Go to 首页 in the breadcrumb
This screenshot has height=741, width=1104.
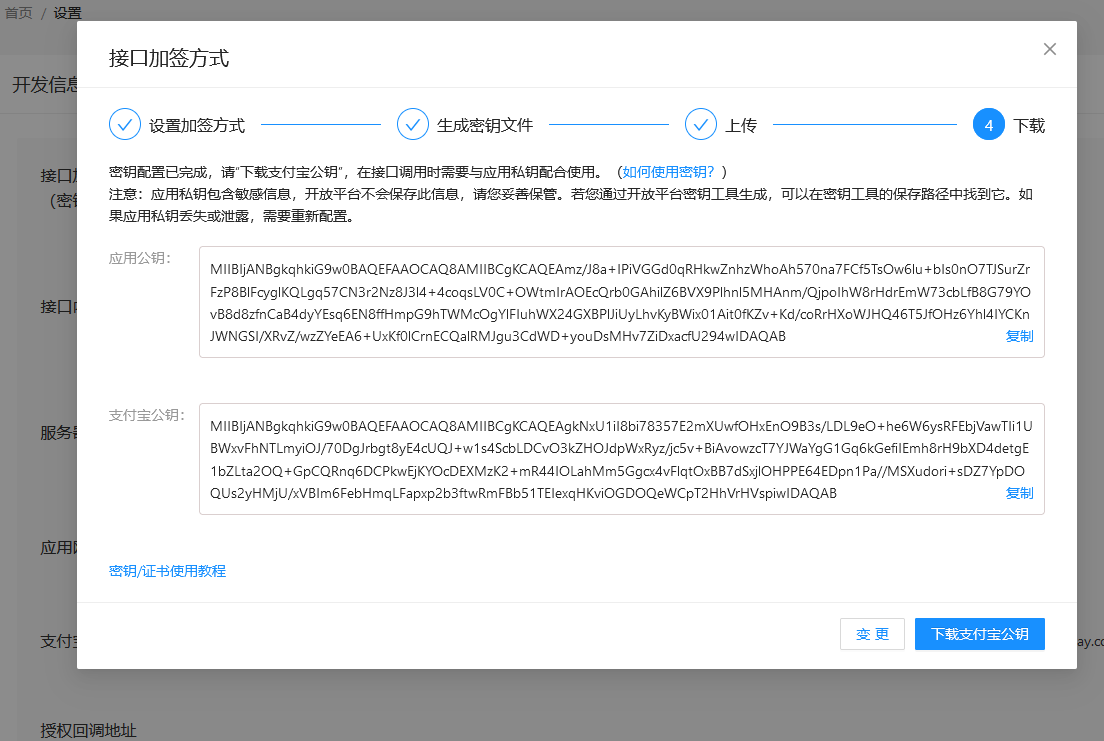pyautogui.click(x=19, y=13)
